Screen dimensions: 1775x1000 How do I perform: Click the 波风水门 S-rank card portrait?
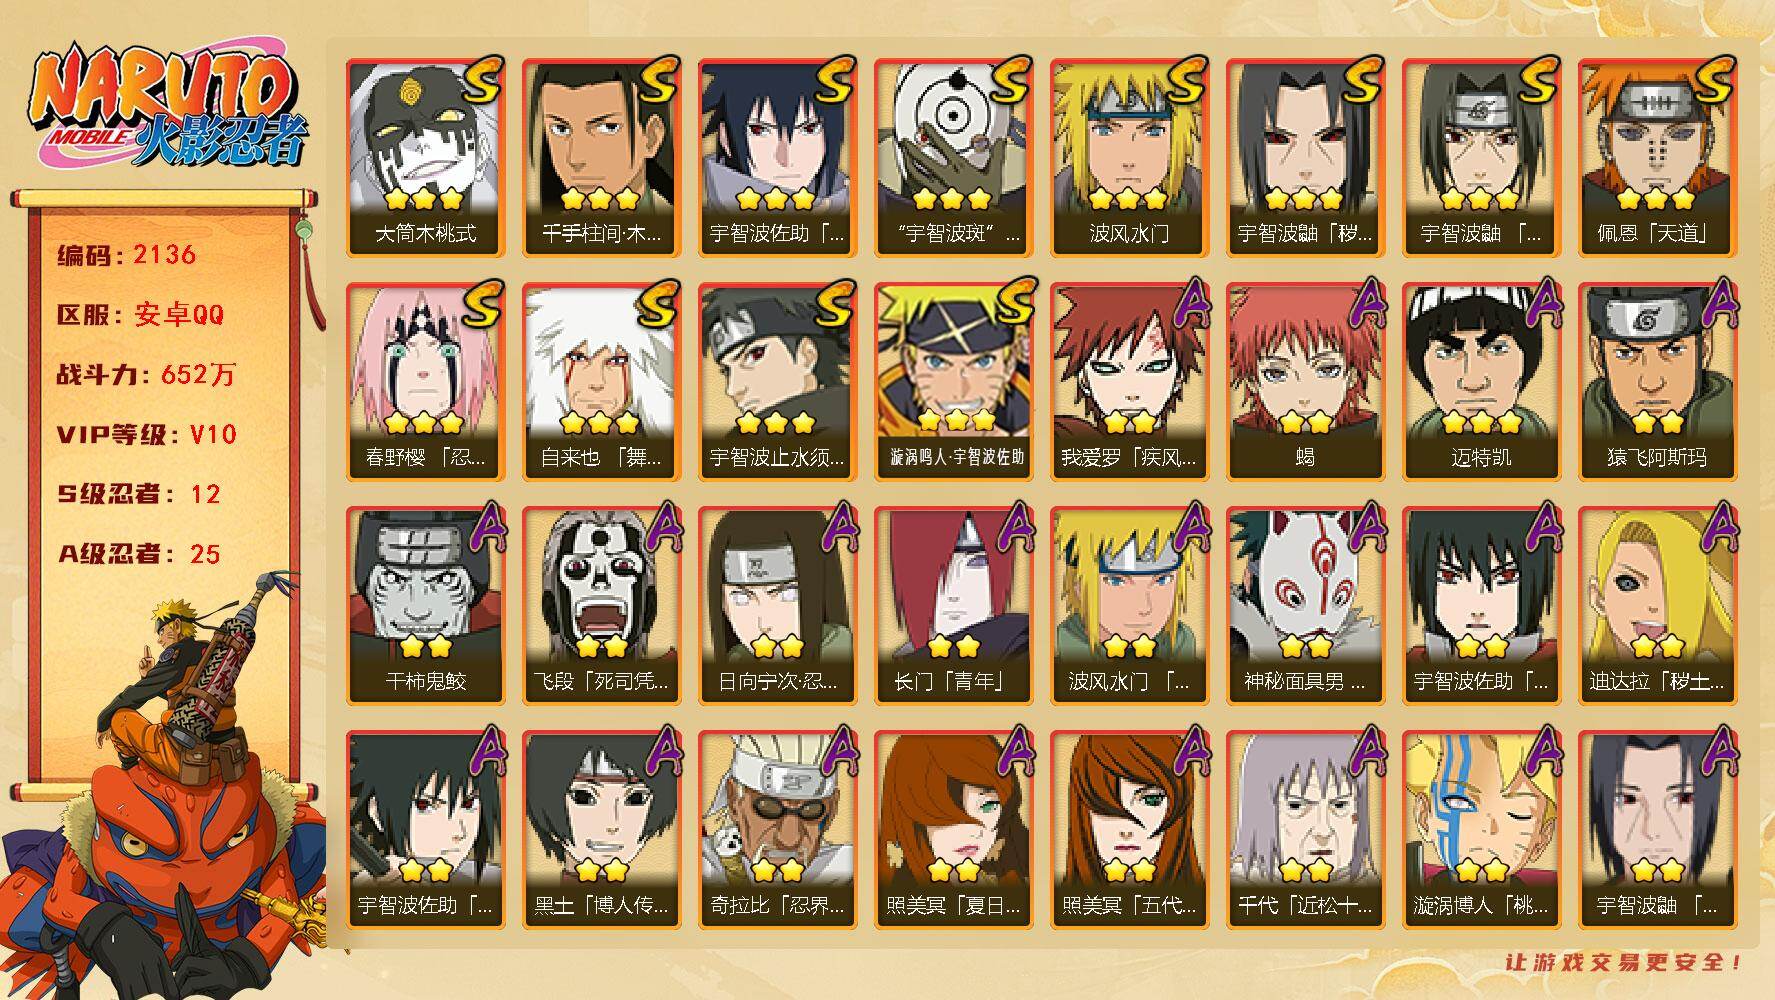pyautogui.click(x=1129, y=135)
